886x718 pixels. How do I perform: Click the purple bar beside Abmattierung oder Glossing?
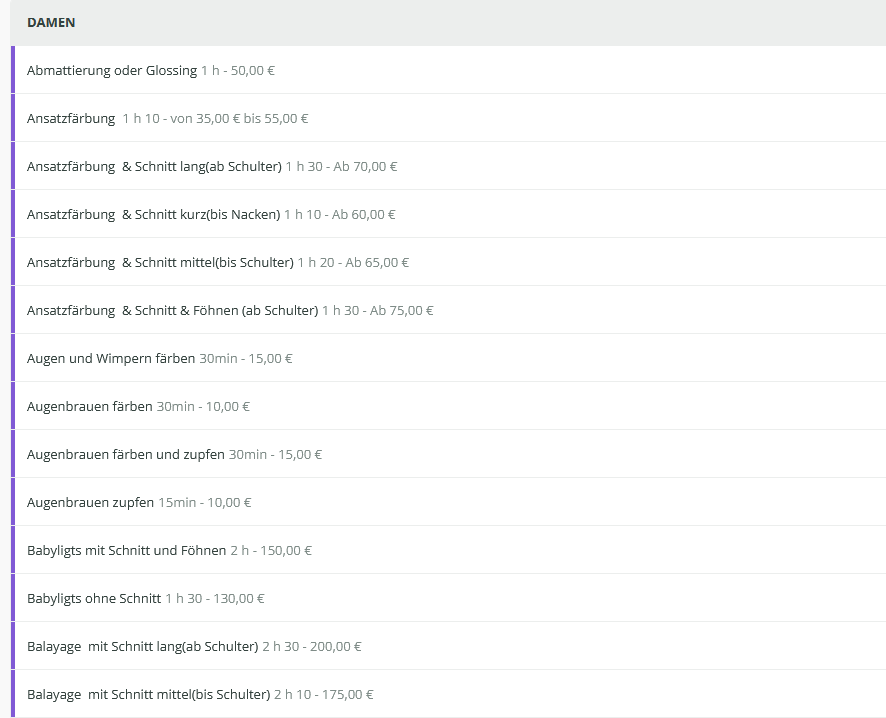point(13,71)
